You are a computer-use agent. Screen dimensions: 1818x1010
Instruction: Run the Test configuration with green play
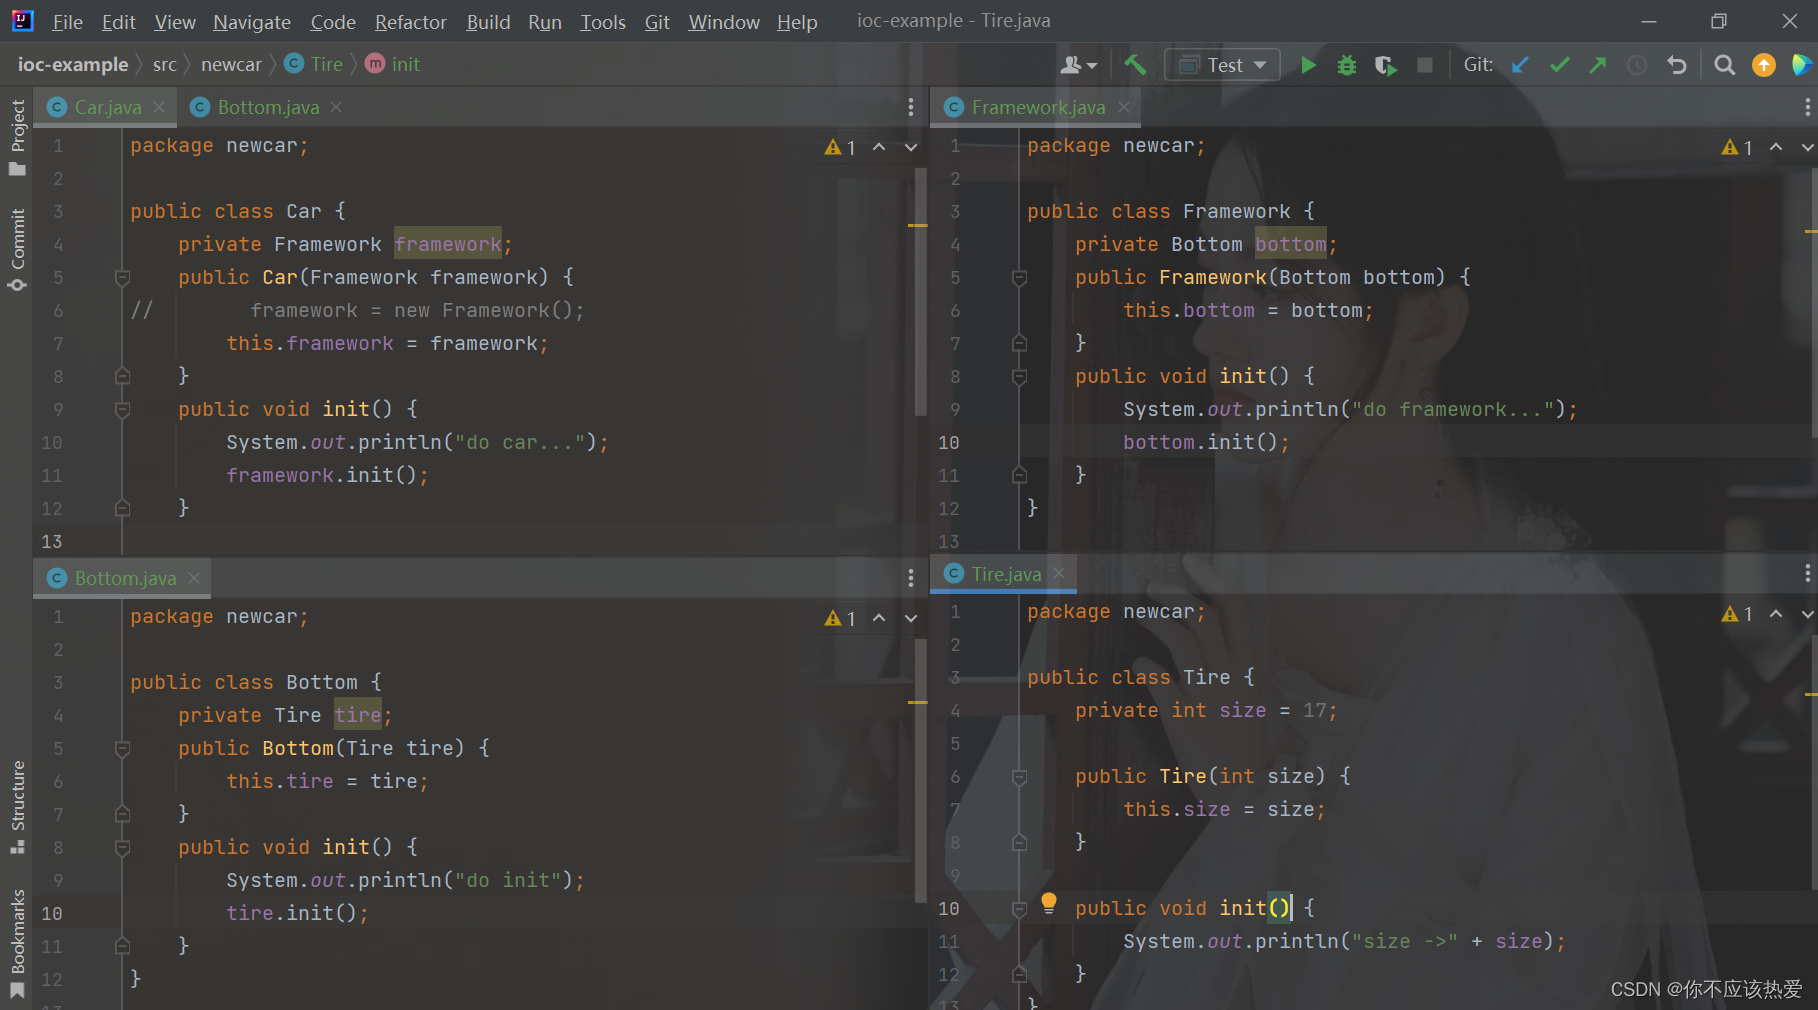(1307, 65)
